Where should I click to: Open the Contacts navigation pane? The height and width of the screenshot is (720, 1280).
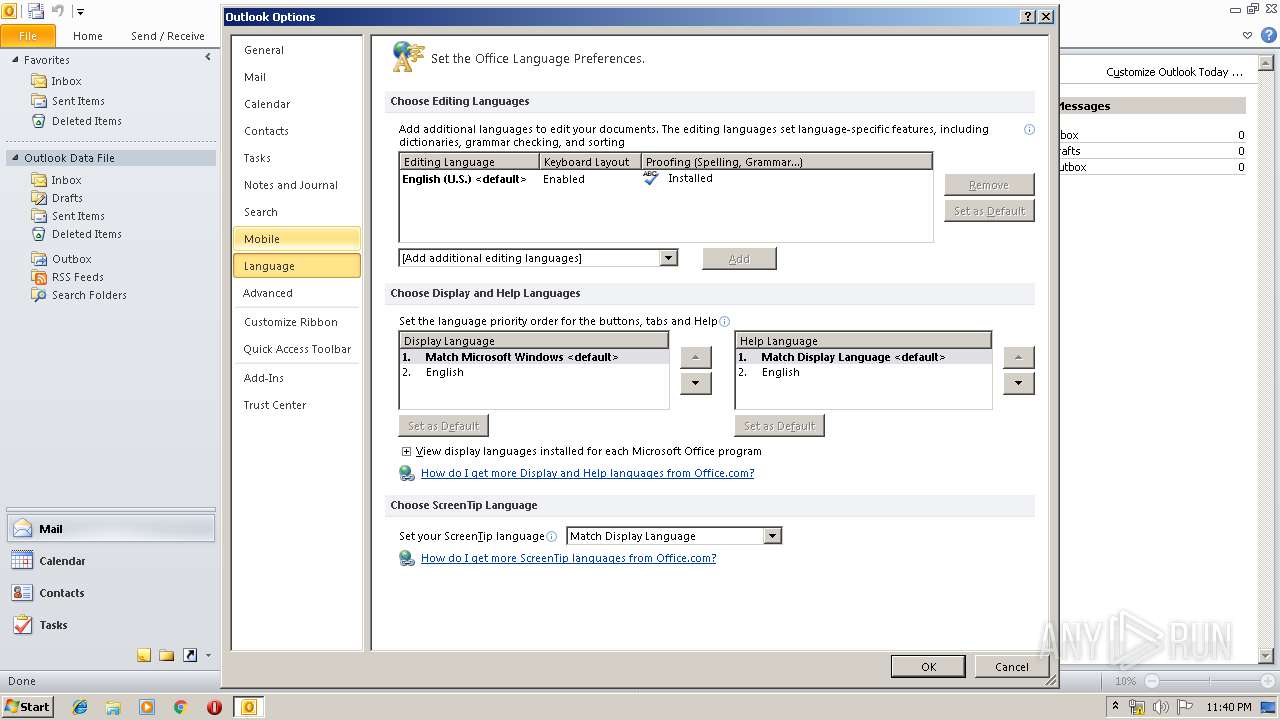110,593
